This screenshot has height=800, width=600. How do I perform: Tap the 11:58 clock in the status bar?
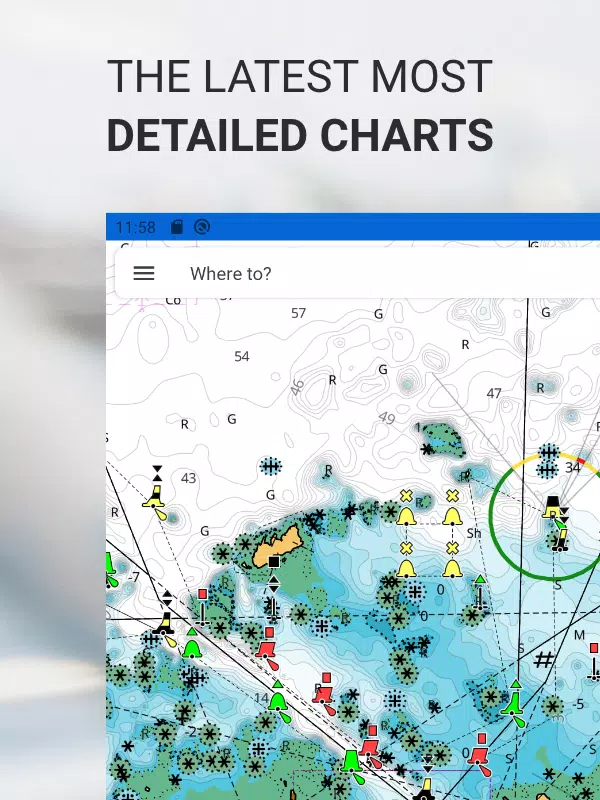[136, 227]
